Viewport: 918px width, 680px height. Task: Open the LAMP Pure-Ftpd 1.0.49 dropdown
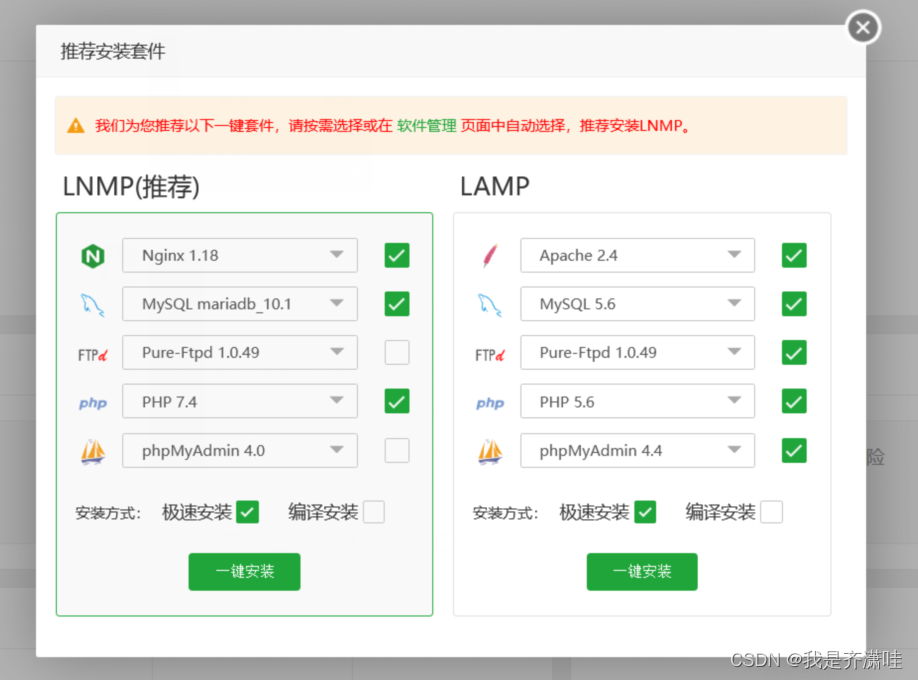click(638, 353)
